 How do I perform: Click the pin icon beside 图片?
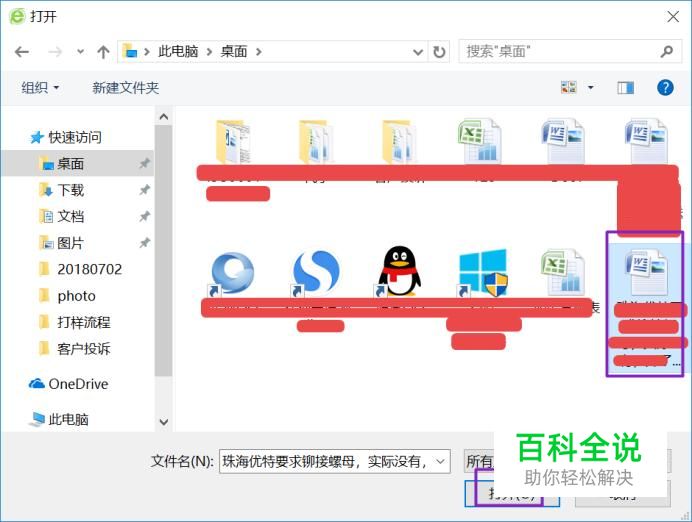pyautogui.click(x=144, y=243)
